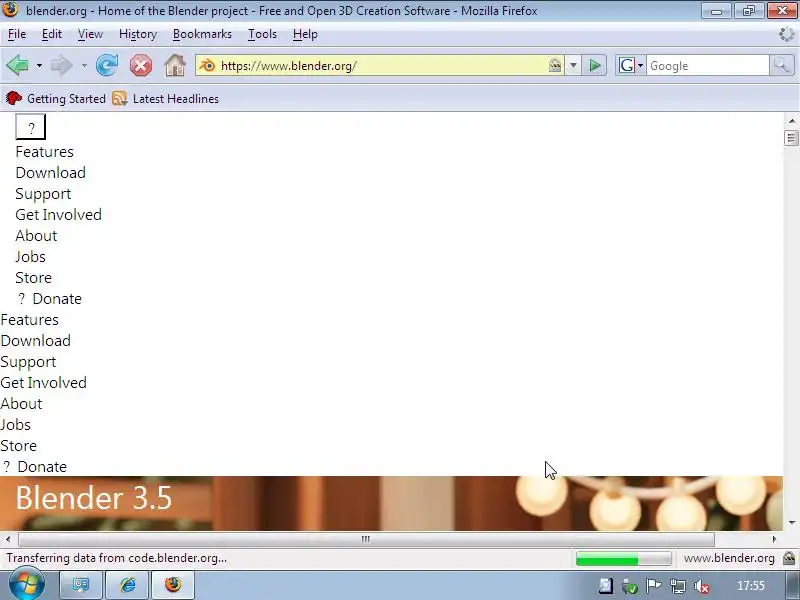
Task: Click the status bar padlock security icon
Action: [x=789, y=558]
